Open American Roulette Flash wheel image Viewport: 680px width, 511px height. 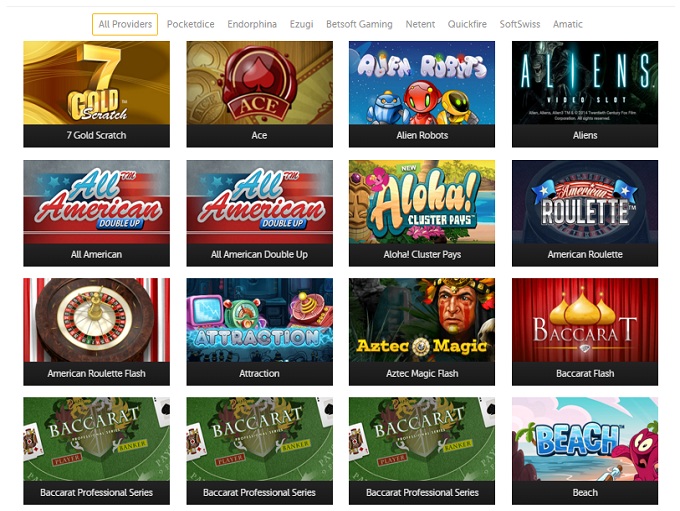[96, 320]
